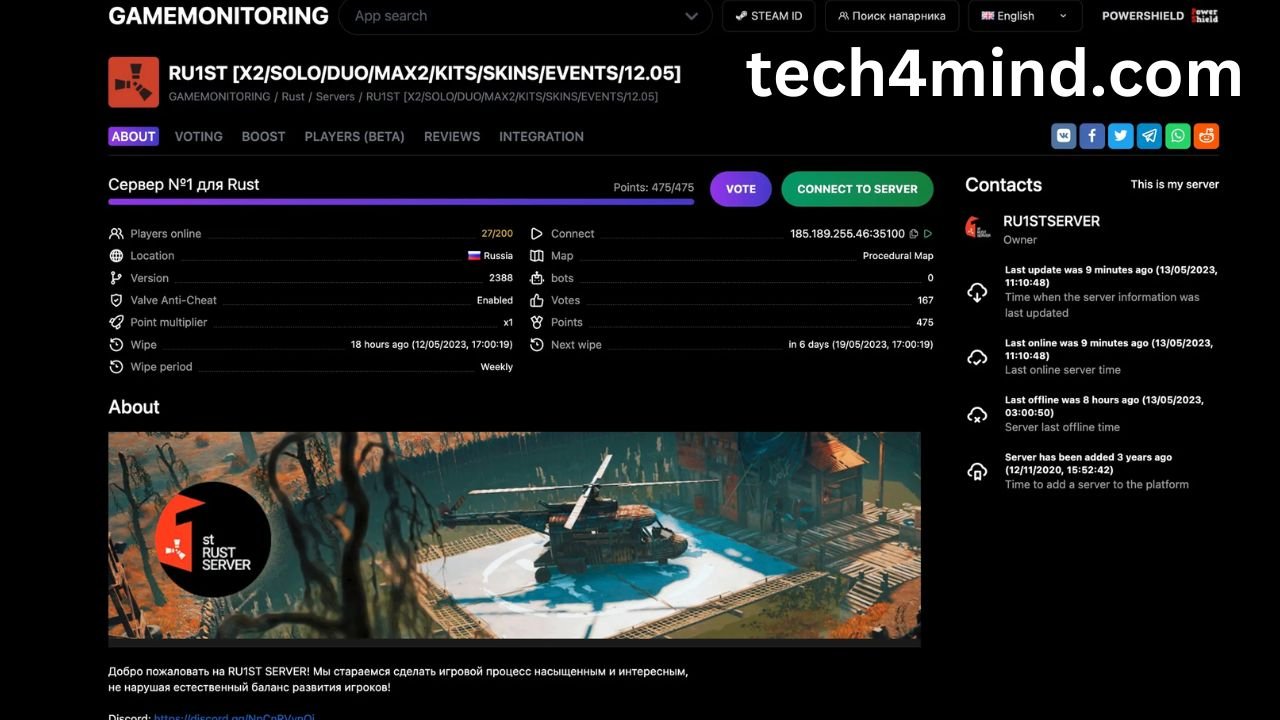This screenshot has height=720, width=1280.
Task: Click the CONNECT TO SERVER button
Action: (857, 189)
